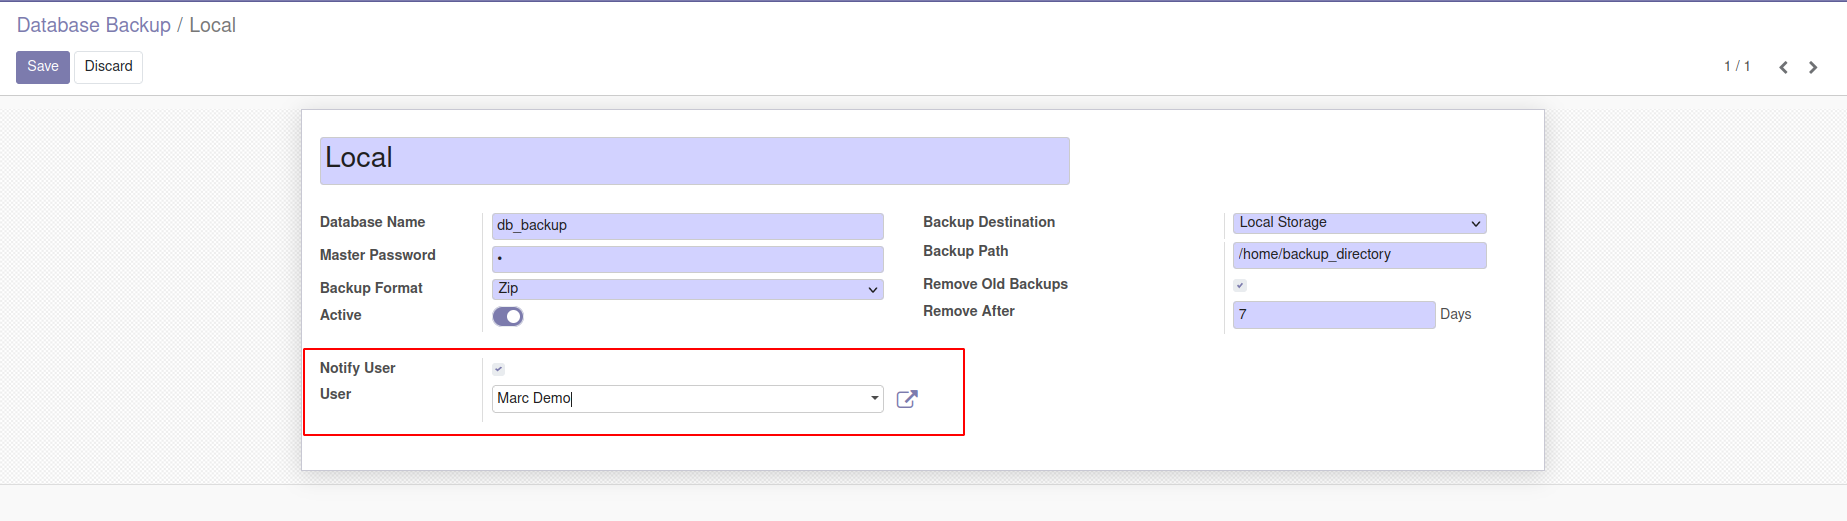Edit the Backup Path field
This screenshot has width=1847, height=521.
pos(1359,255)
